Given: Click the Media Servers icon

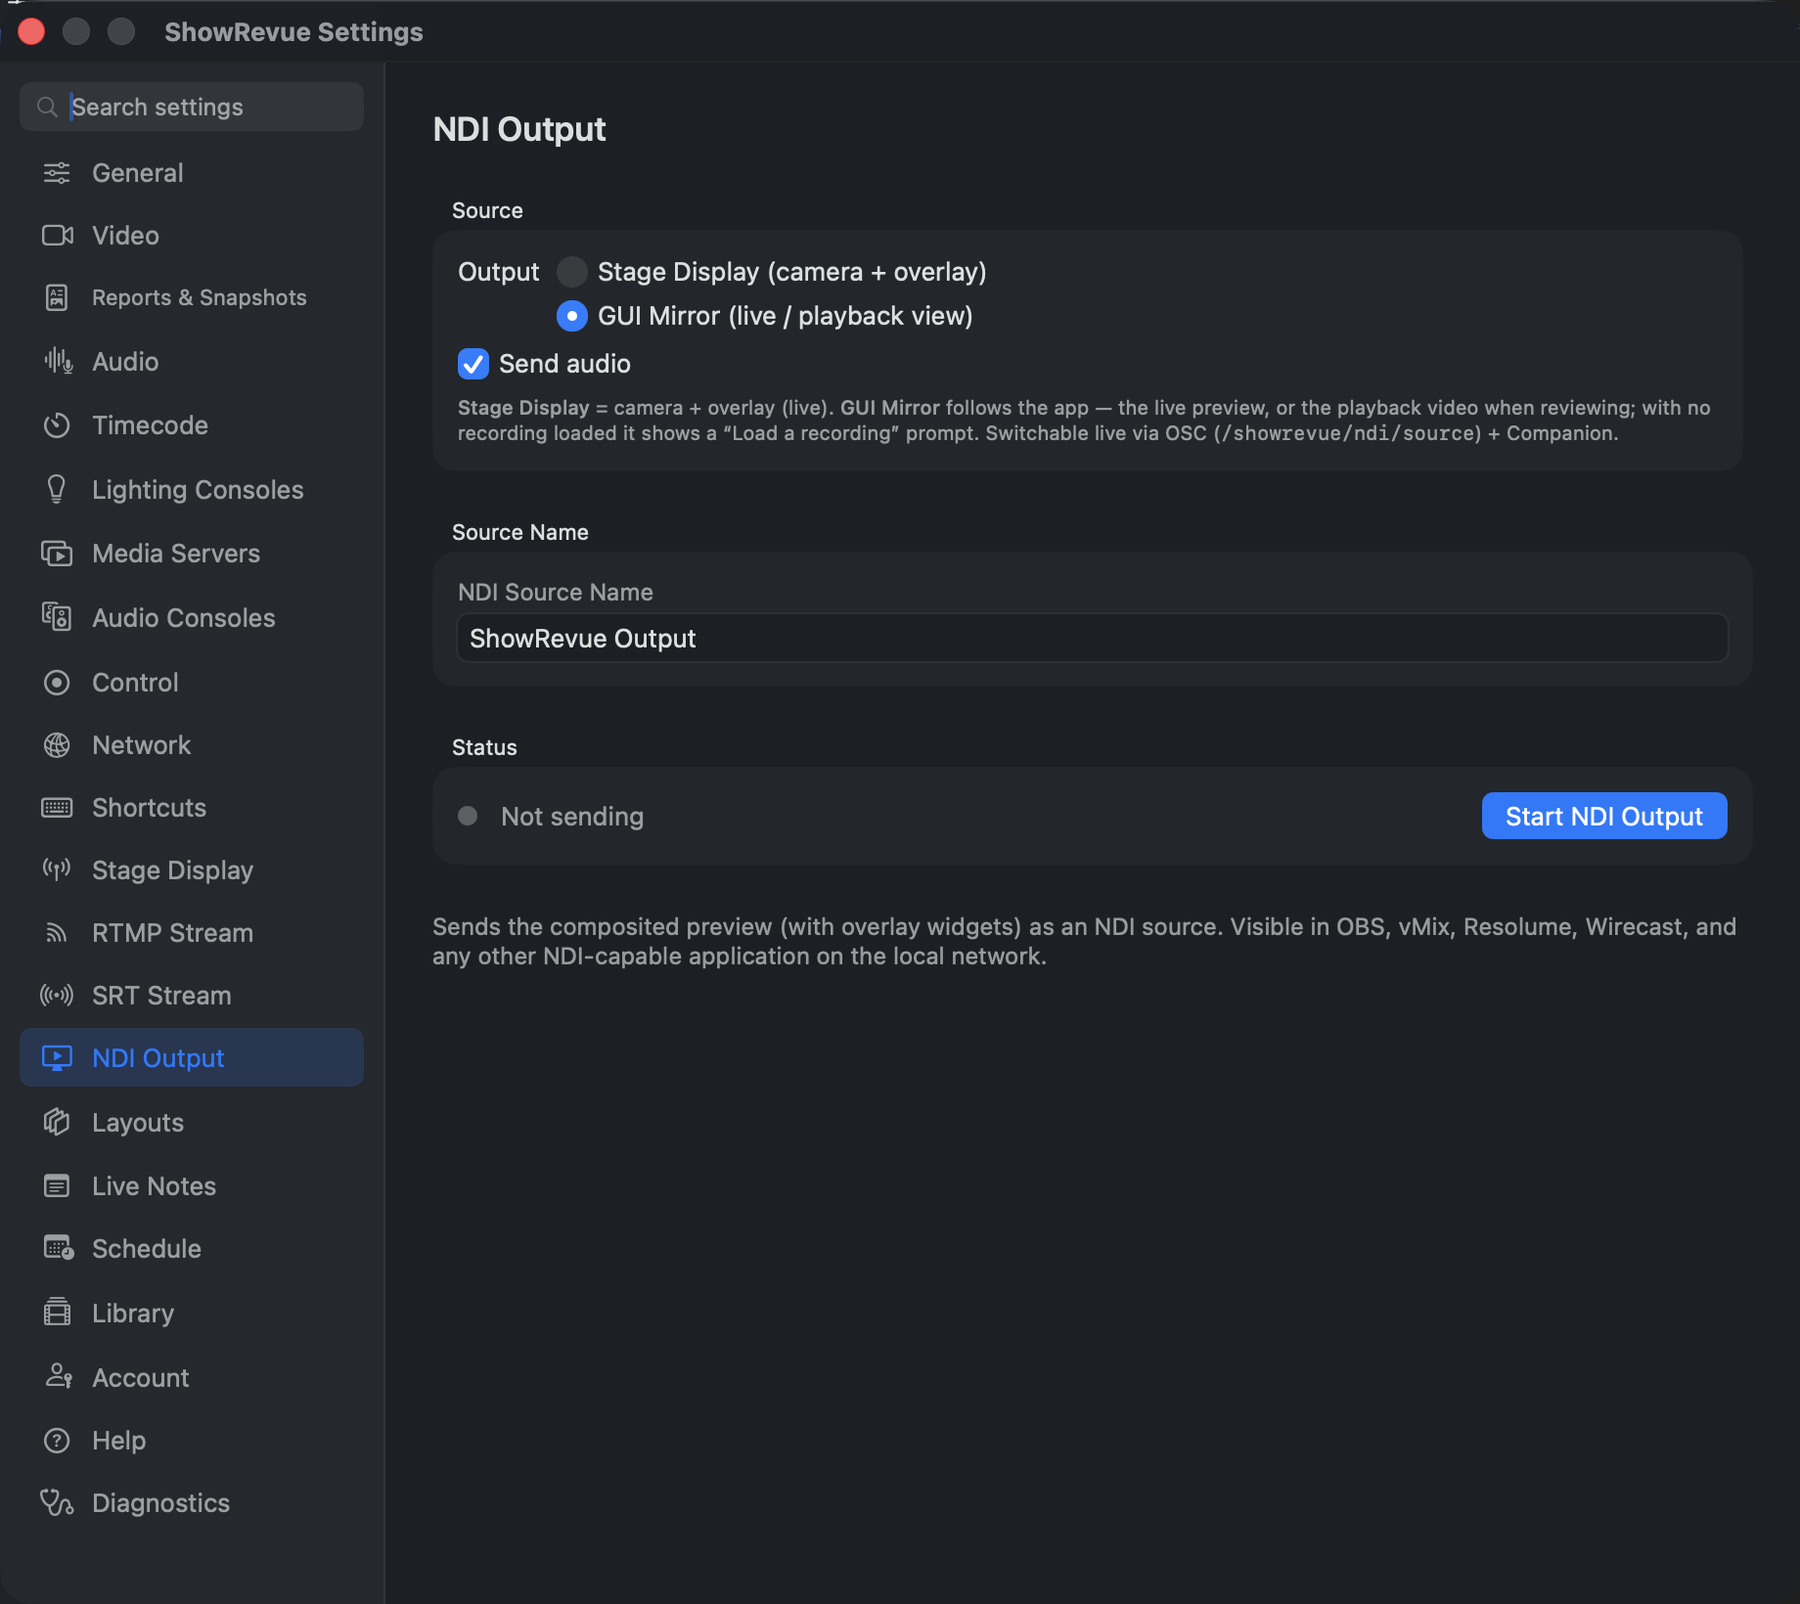Looking at the screenshot, I should [x=57, y=553].
